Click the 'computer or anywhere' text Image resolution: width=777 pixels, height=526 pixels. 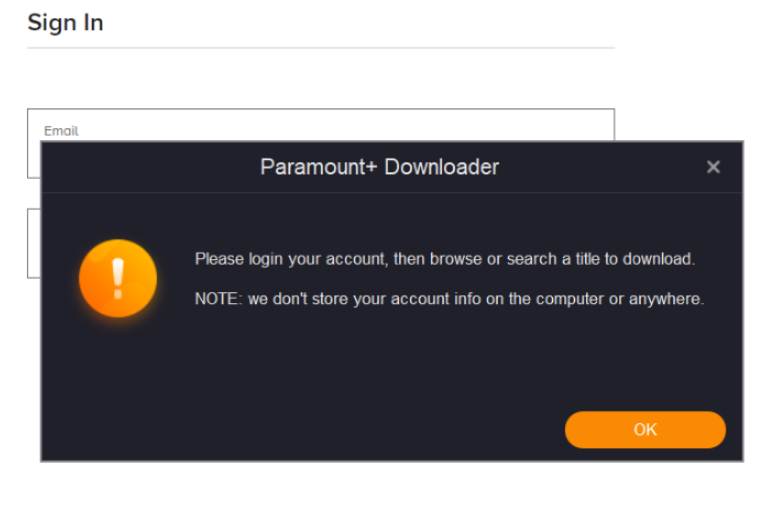pyautogui.click(x=620, y=299)
